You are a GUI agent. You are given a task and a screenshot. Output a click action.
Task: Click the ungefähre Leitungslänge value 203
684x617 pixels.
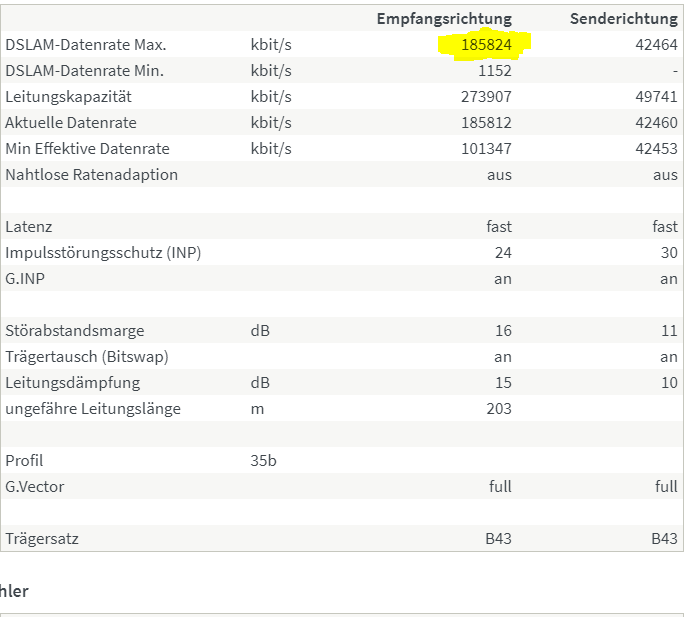click(x=499, y=409)
